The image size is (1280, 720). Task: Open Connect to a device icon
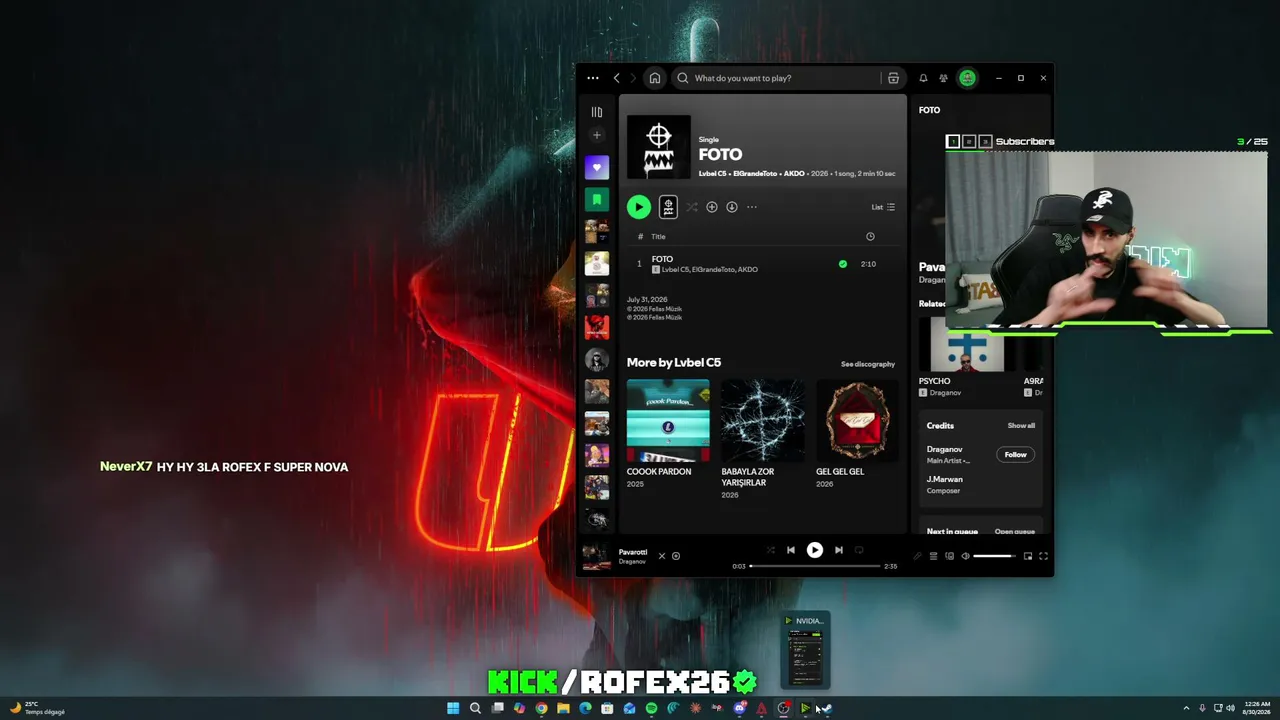pos(949,556)
